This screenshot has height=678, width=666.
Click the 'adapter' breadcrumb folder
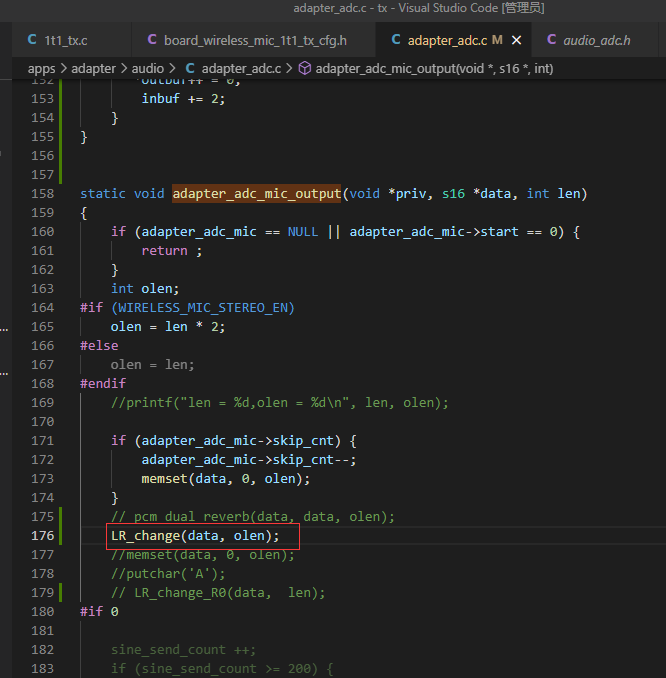93,69
